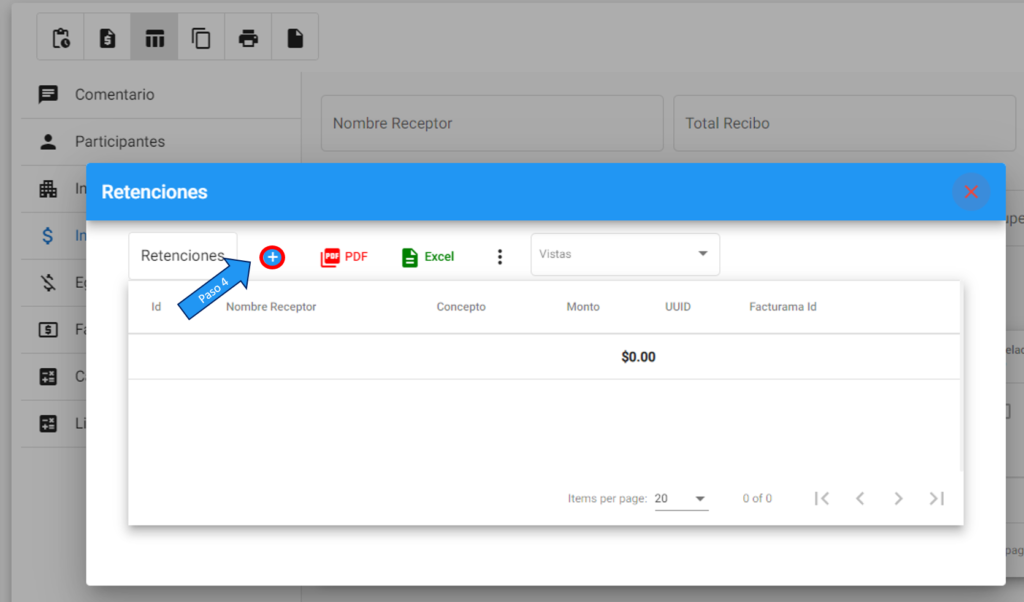Click the upper calculator icon in sidebar
The width and height of the screenshot is (1024, 602).
point(48,377)
